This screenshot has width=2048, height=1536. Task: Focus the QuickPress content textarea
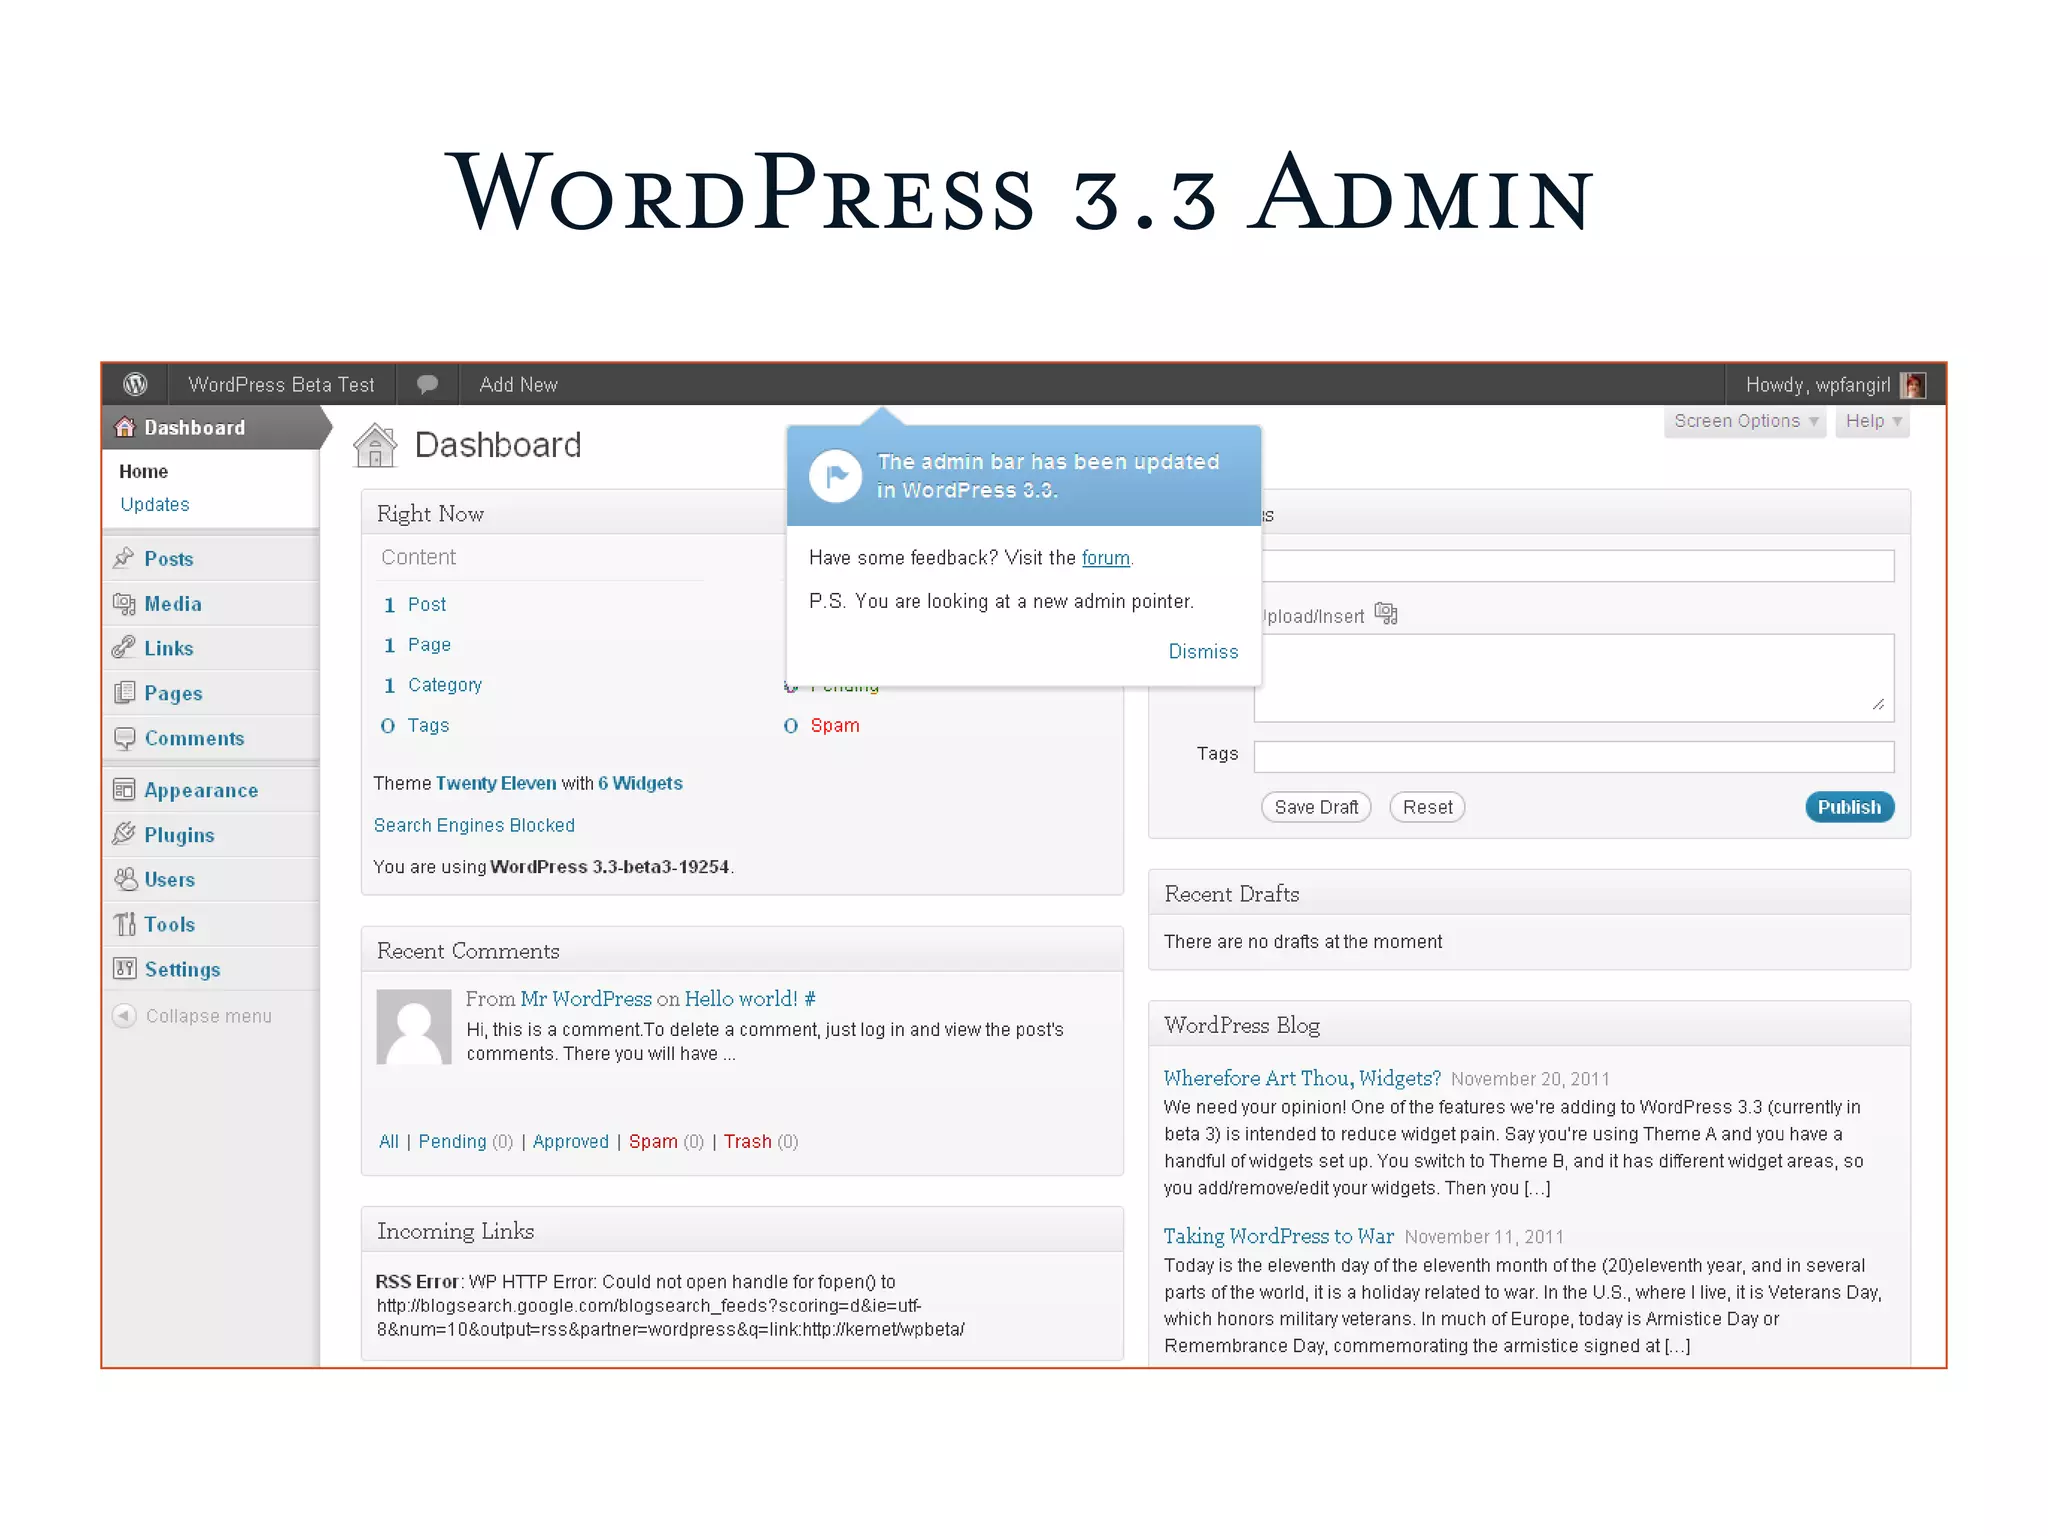coord(1573,678)
